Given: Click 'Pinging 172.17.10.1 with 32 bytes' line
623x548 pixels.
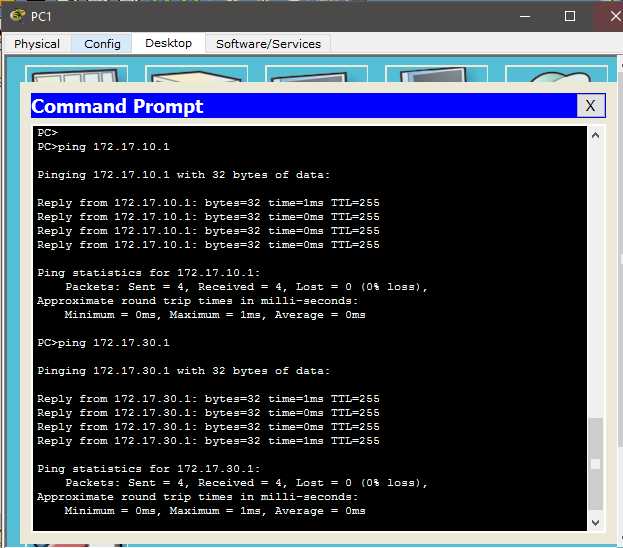Looking at the screenshot, I should point(184,175).
